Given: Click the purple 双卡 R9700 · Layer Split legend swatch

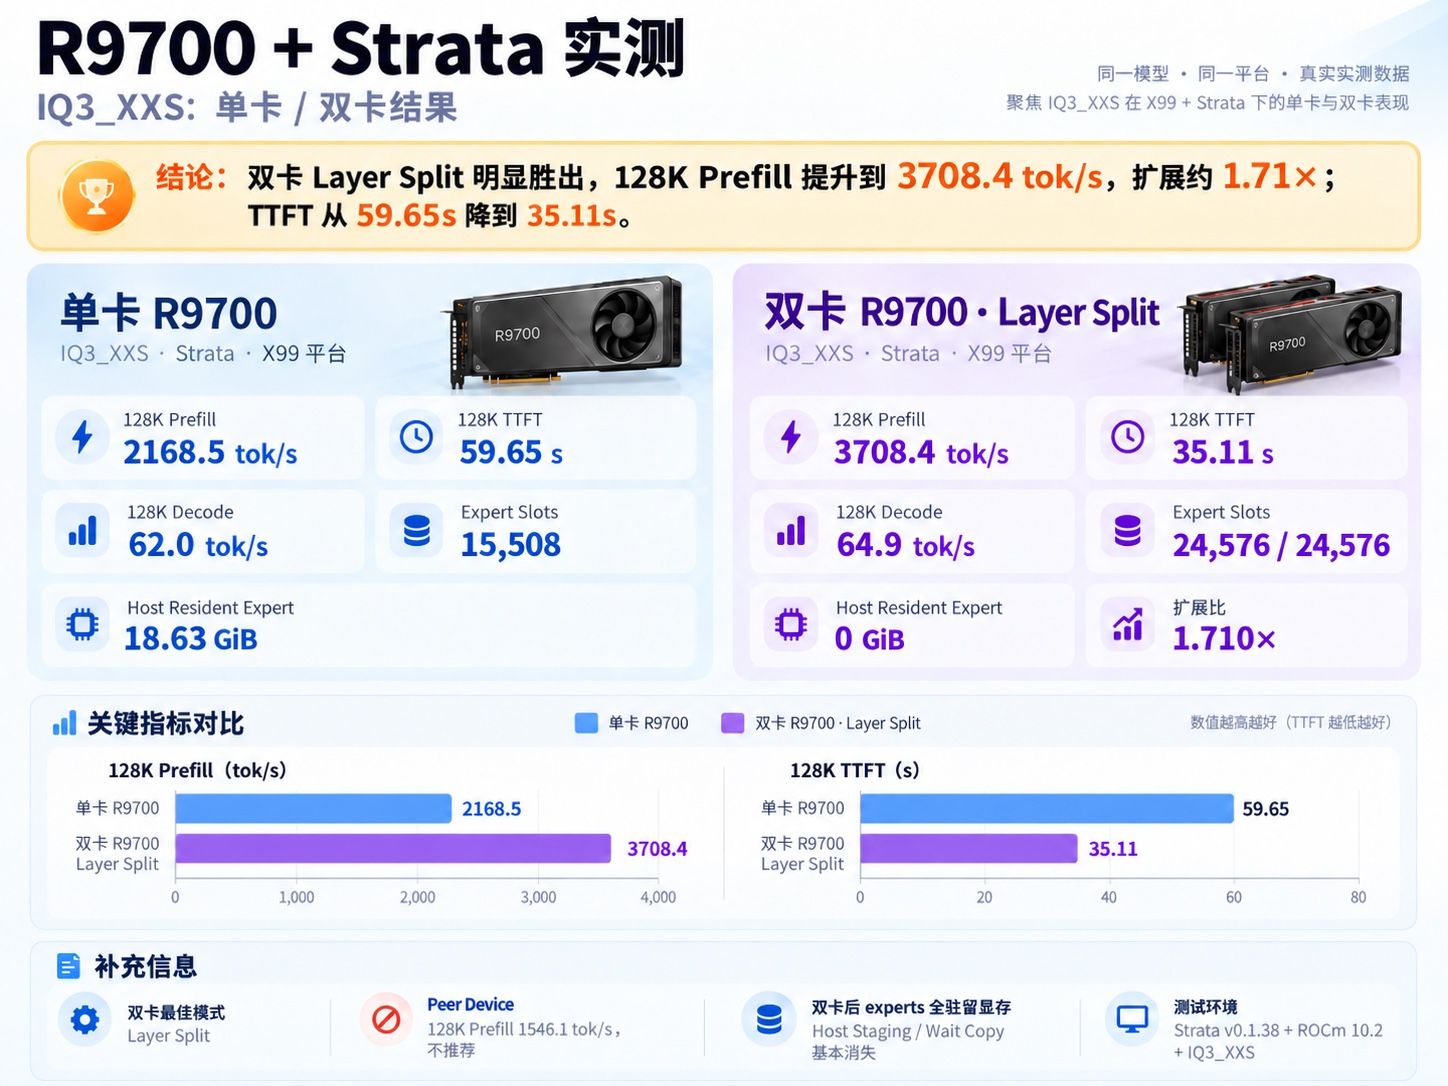Looking at the screenshot, I should (x=733, y=723).
